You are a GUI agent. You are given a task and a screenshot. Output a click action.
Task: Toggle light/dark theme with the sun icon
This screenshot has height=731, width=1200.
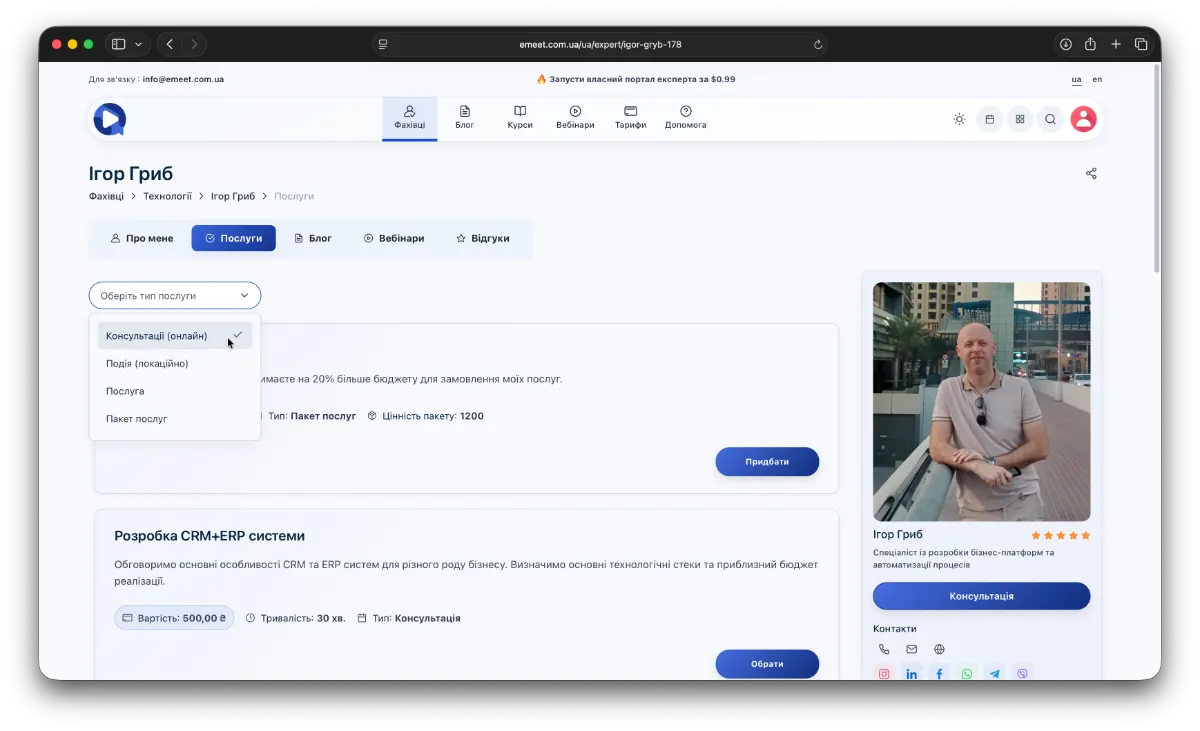click(959, 119)
